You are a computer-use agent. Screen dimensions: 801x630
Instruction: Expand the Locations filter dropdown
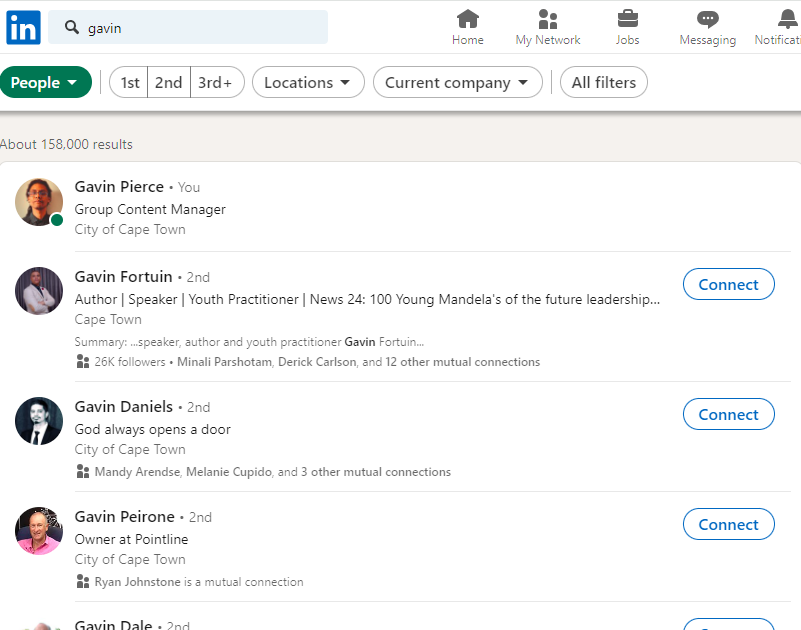[x=308, y=82]
